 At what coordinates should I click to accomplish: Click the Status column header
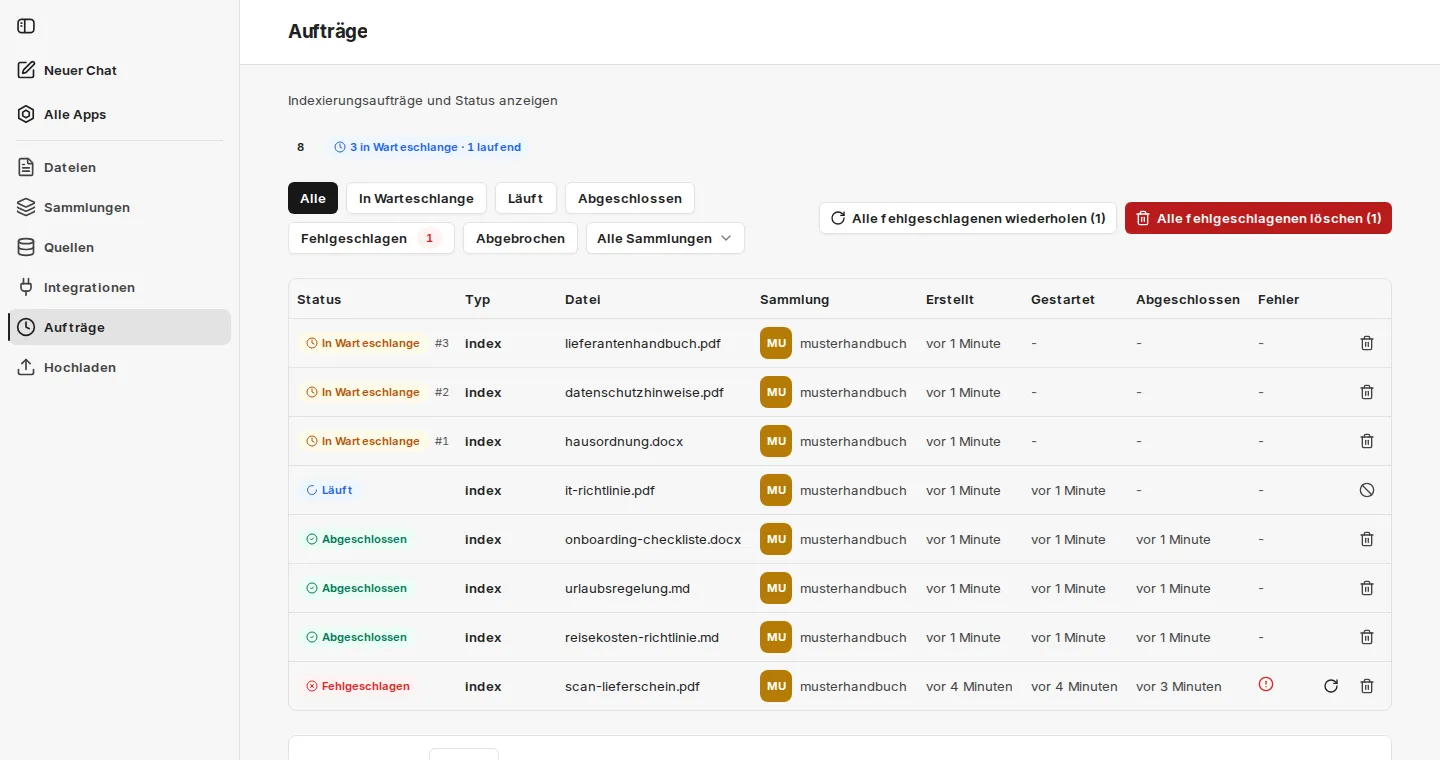319,299
